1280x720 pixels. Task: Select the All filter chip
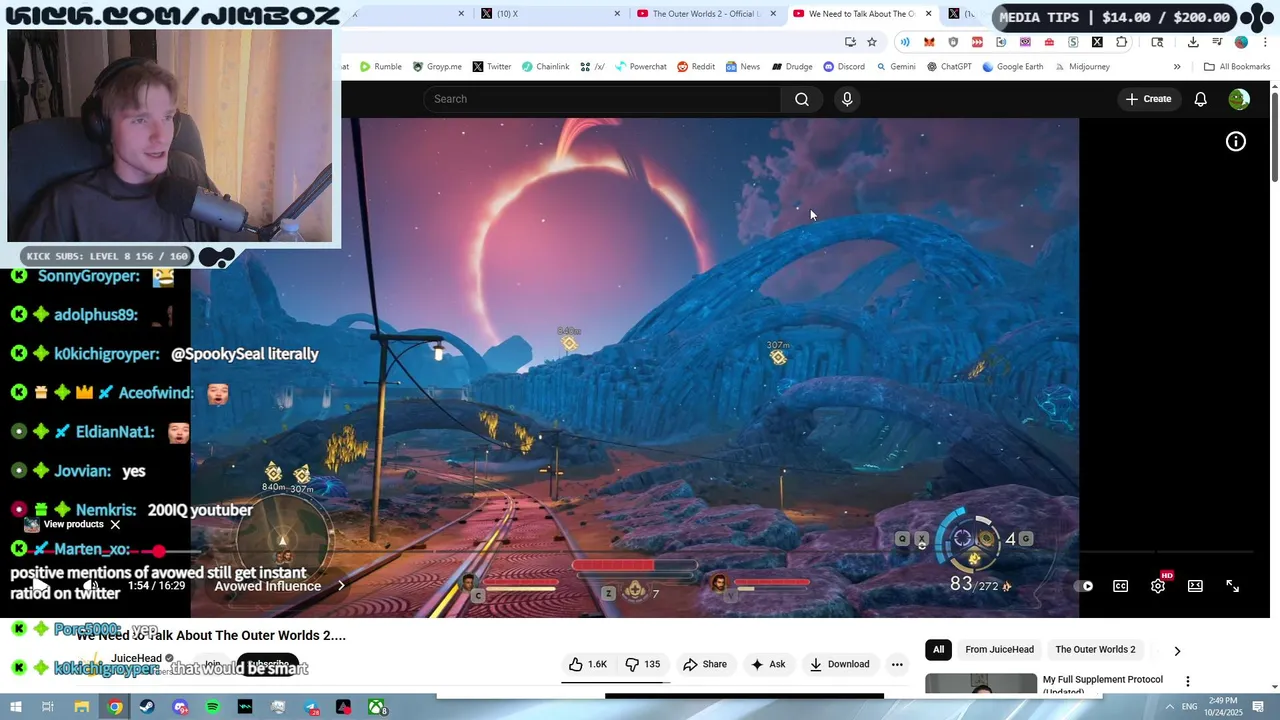[938, 650]
